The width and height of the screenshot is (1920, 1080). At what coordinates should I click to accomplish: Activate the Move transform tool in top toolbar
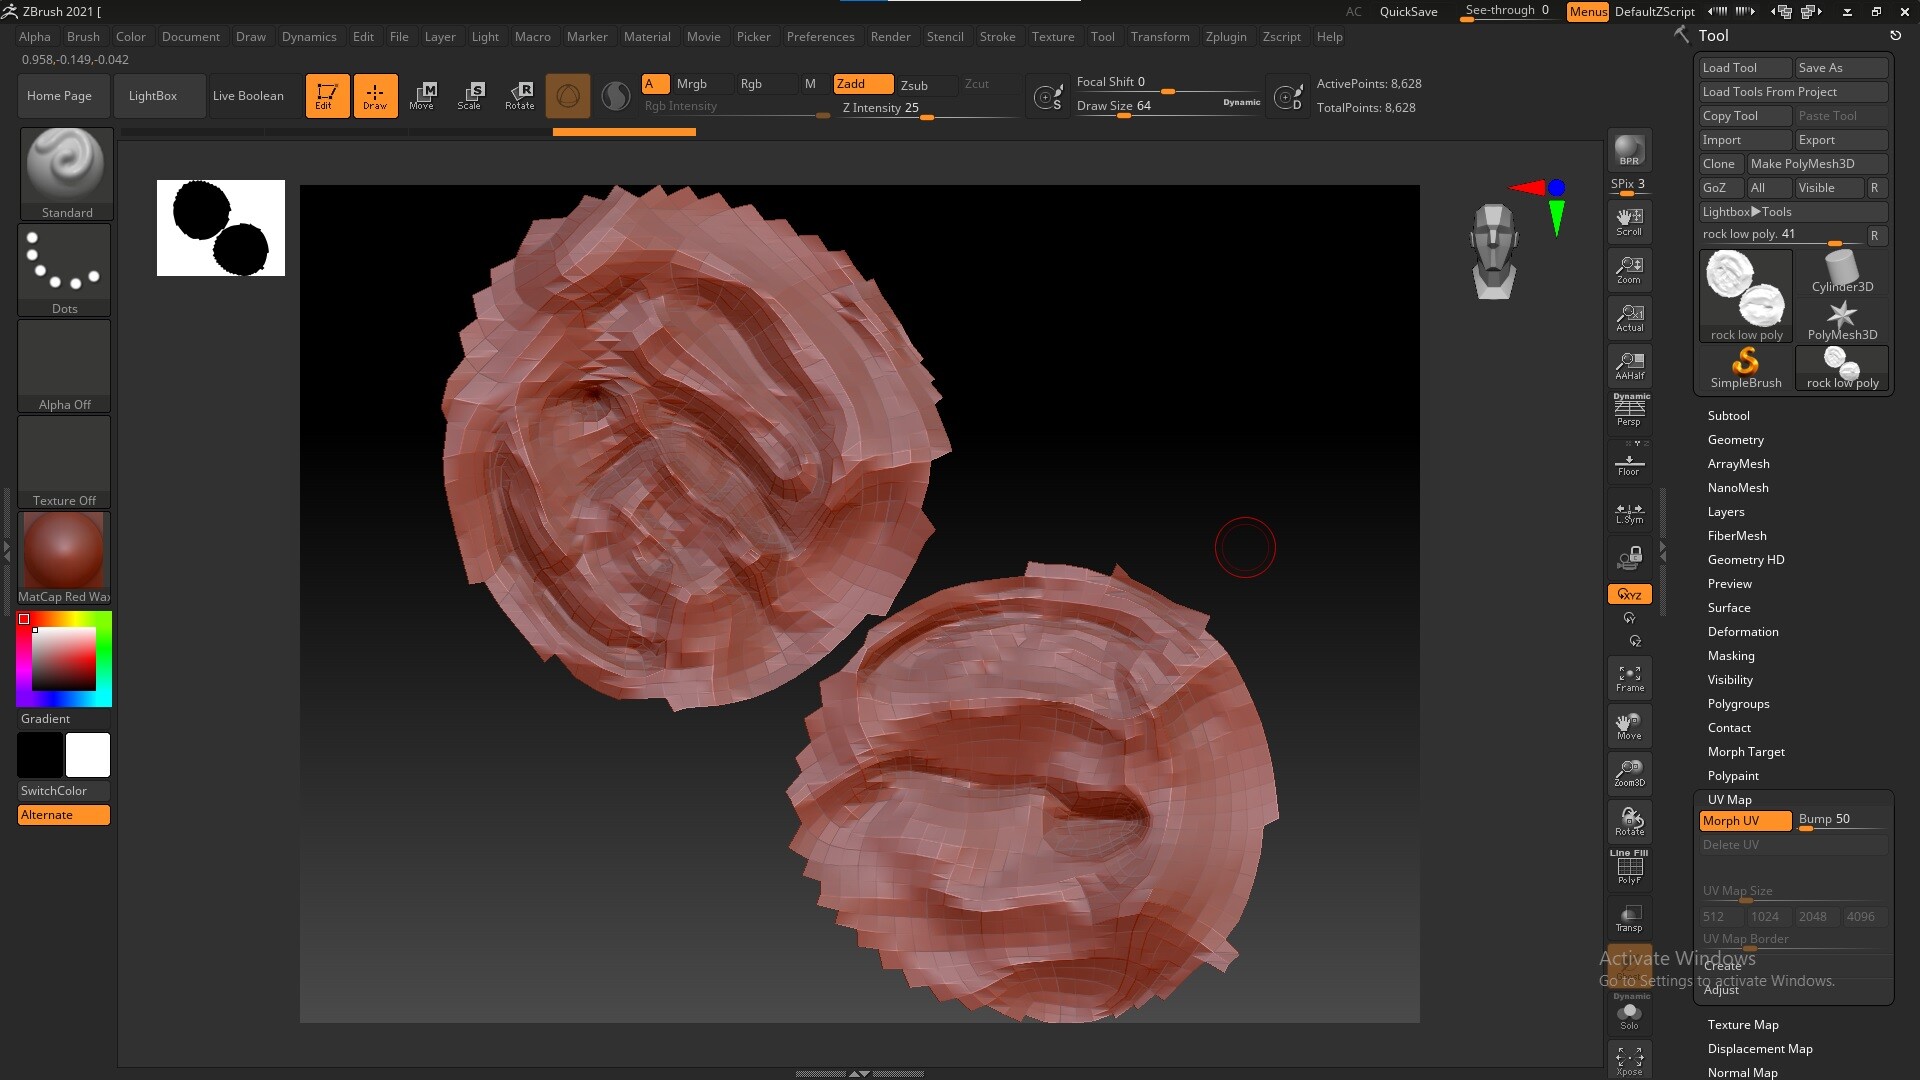coord(422,95)
